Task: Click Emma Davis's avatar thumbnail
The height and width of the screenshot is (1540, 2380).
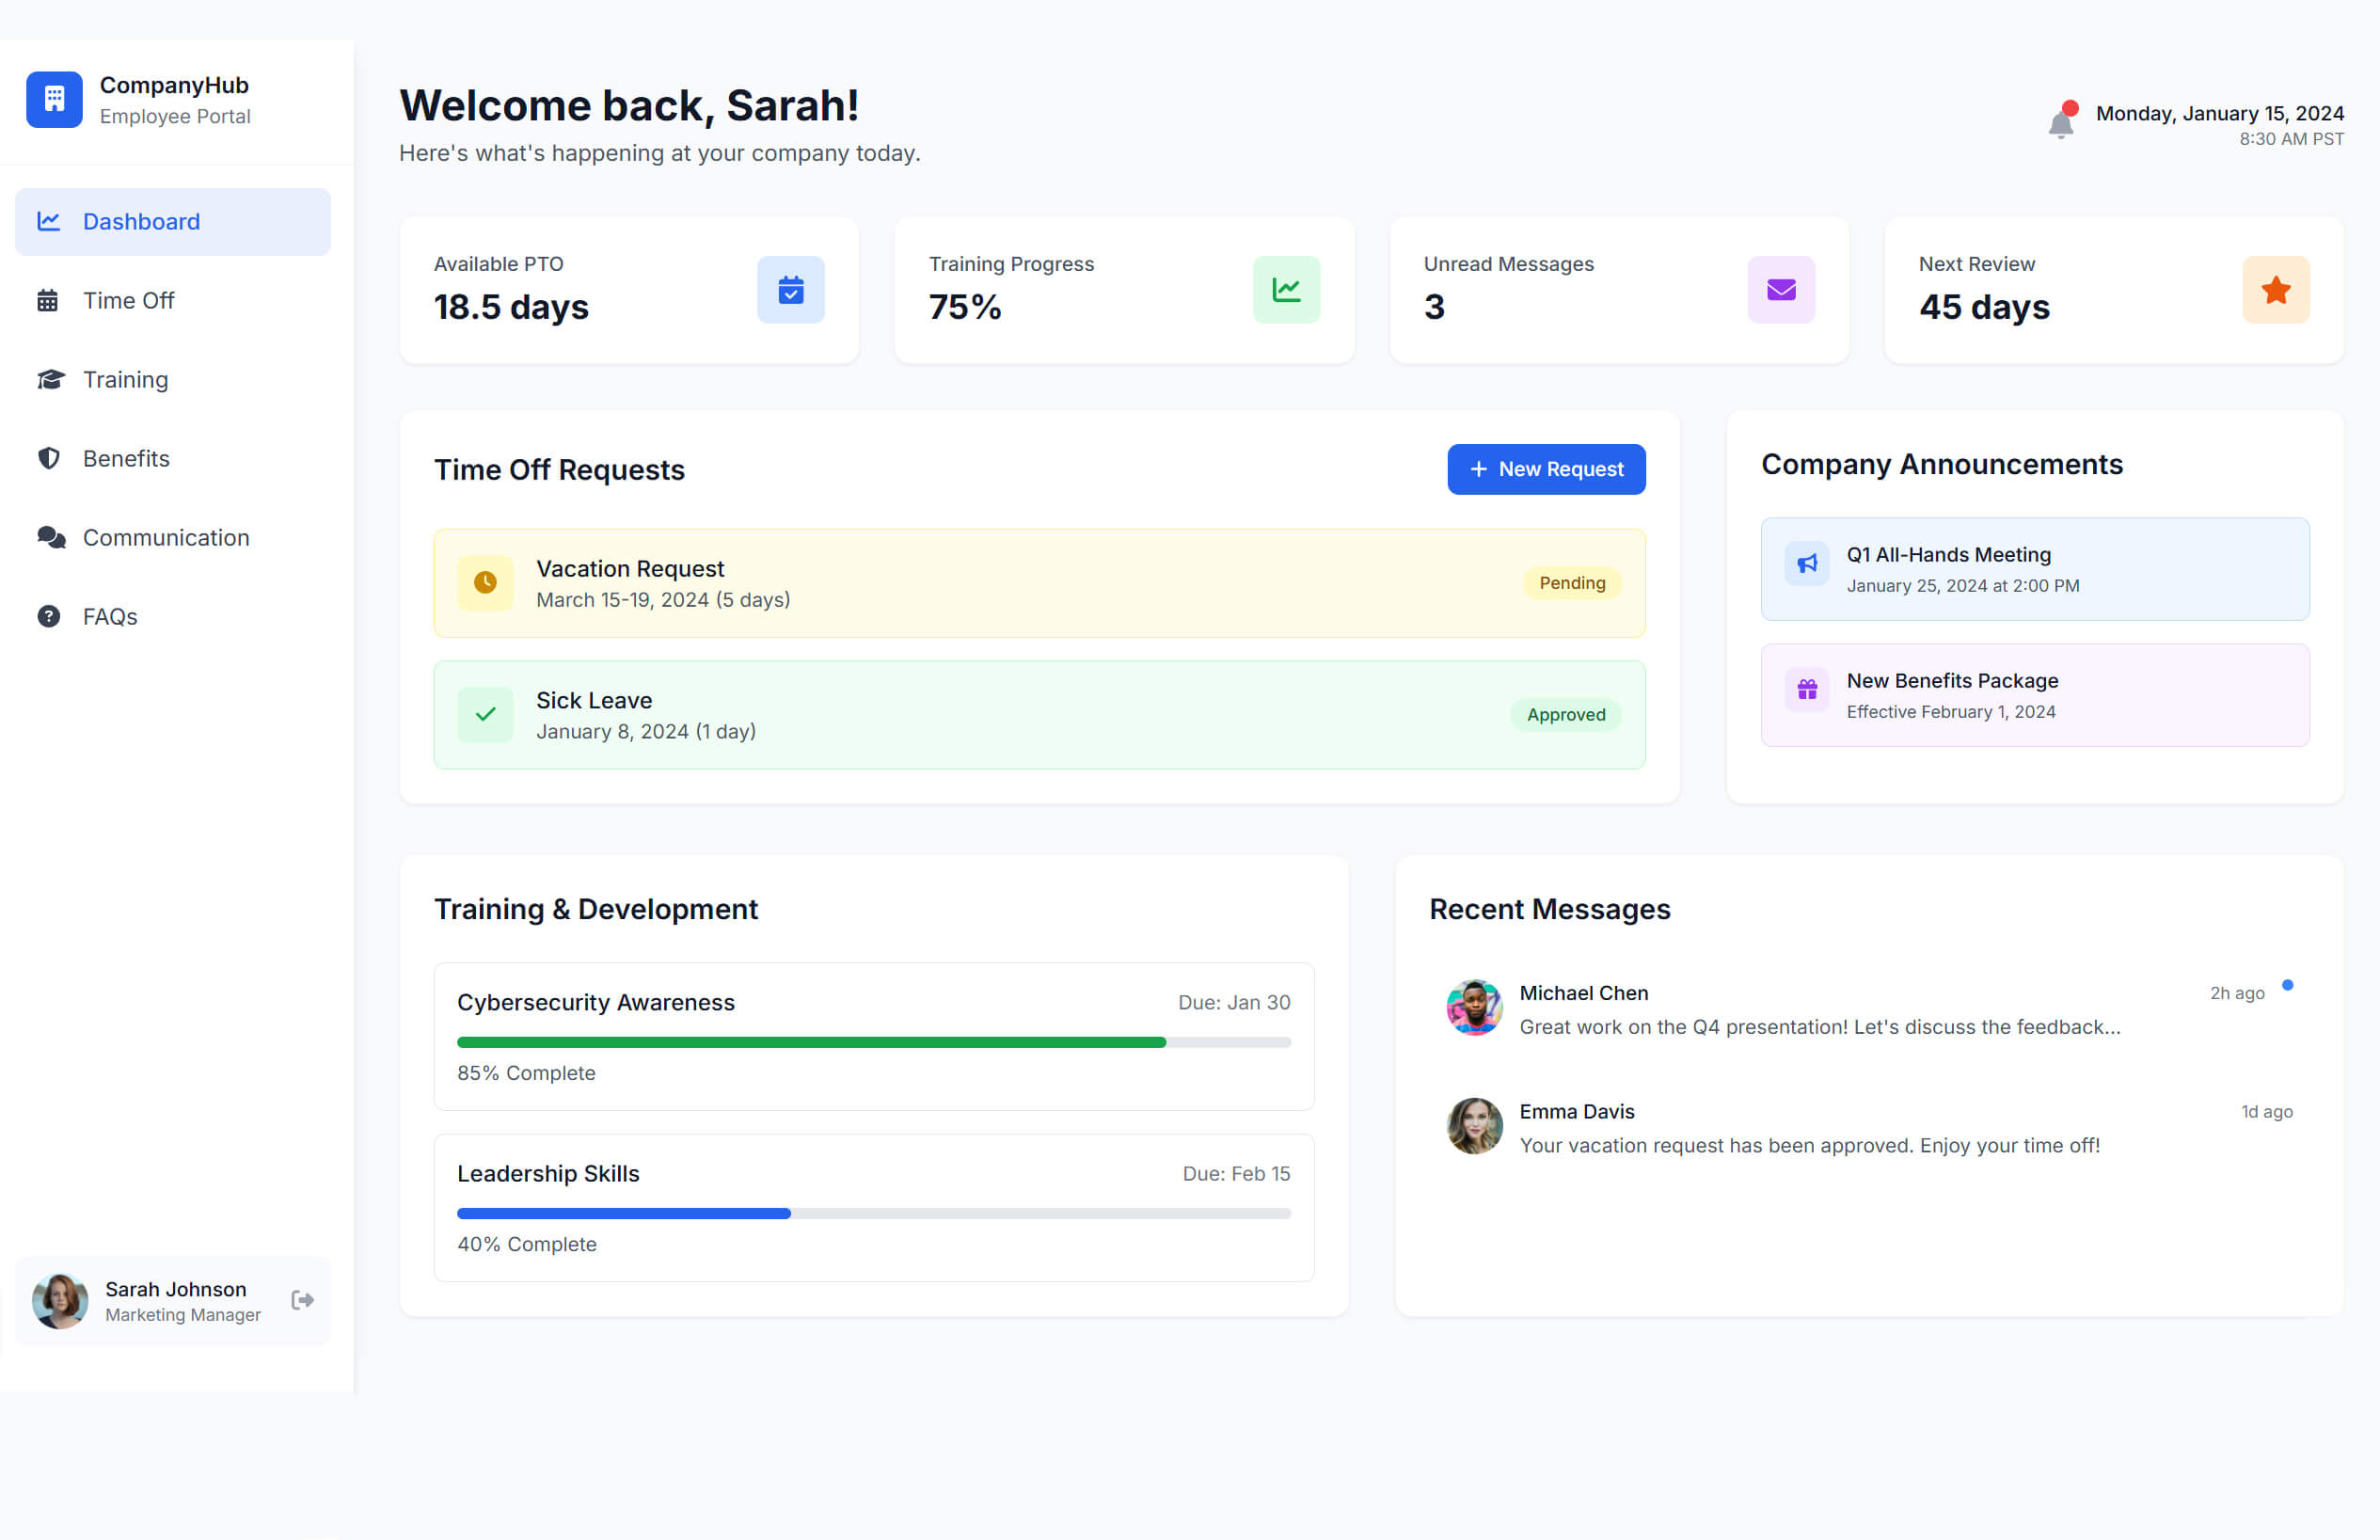Action: point(1474,1126)
